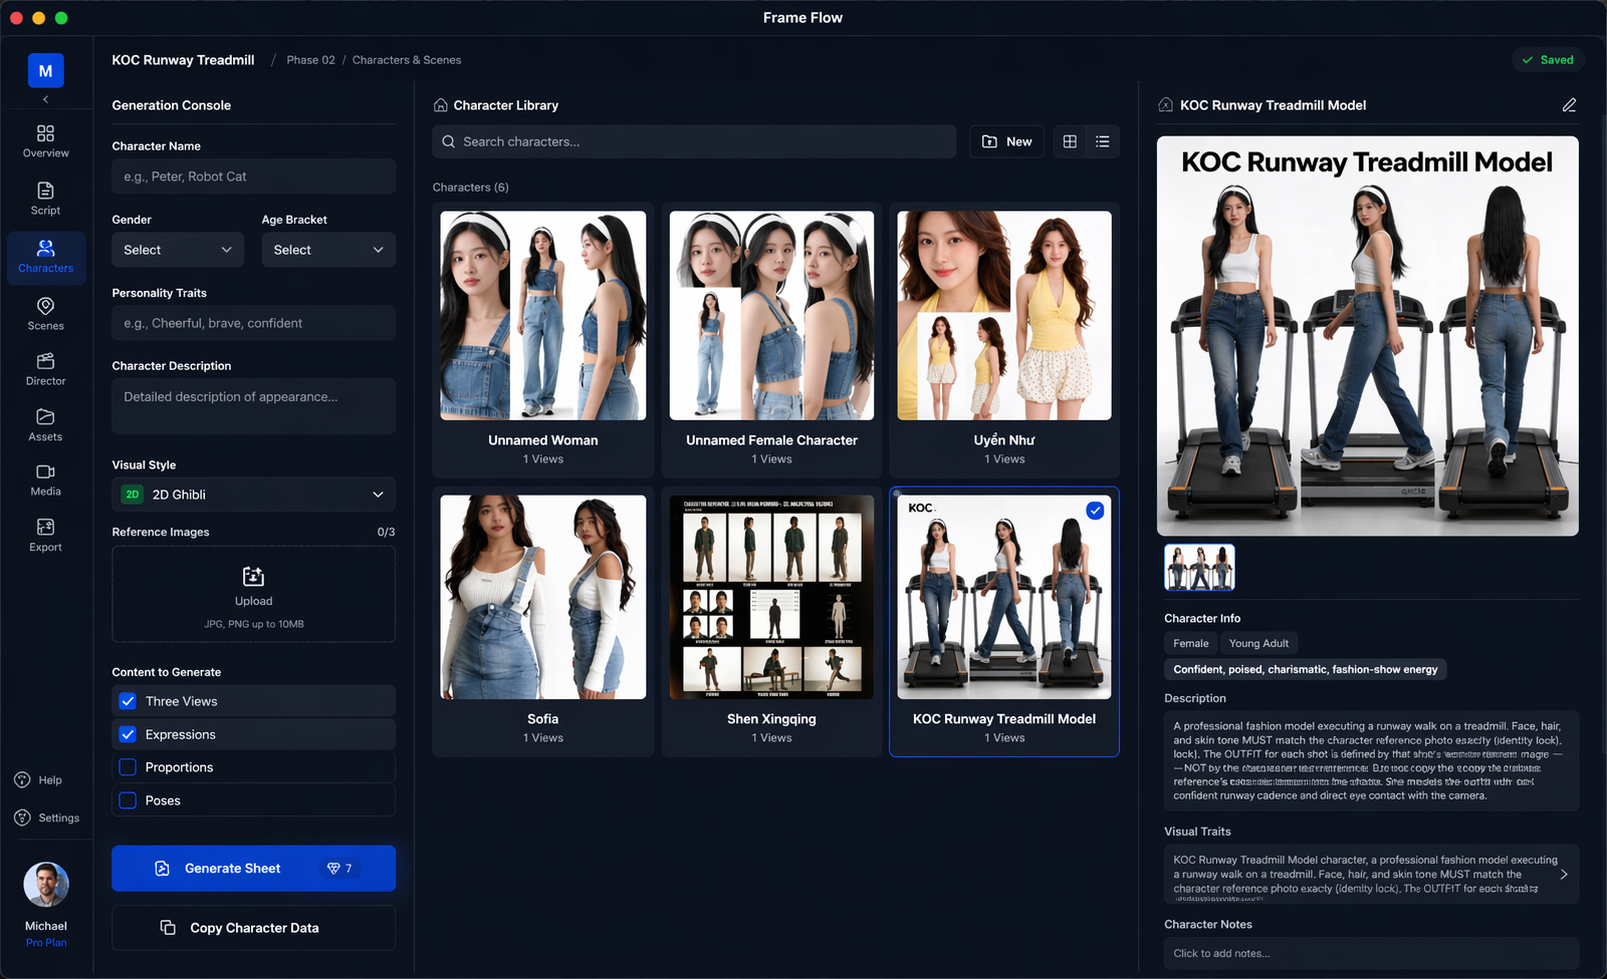Screen dimensions: 1607x979
Task: Expand the Visual Style 2D Ghibli dropdown
Action: click(253, 494)
